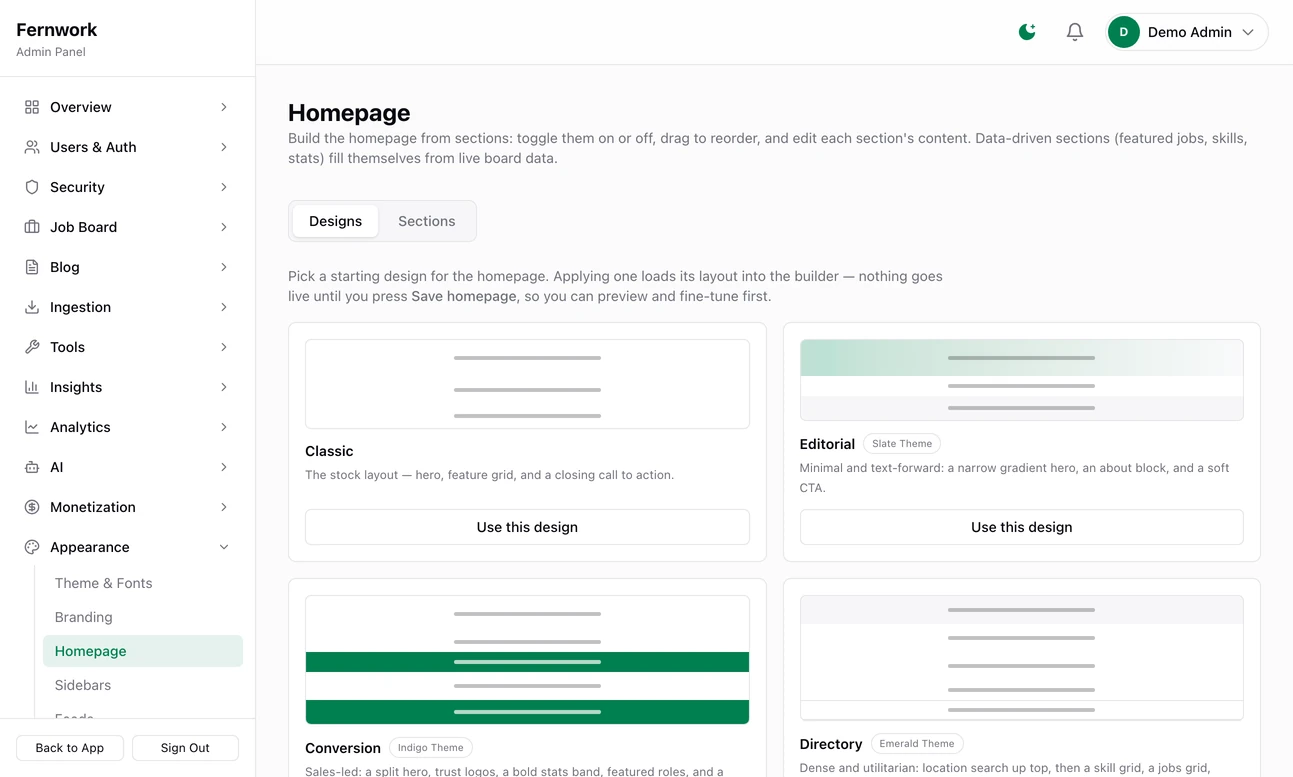Click the Insights bar chart icon
The height and width of the screenshot is (777, 1293).
coord(32,387)
